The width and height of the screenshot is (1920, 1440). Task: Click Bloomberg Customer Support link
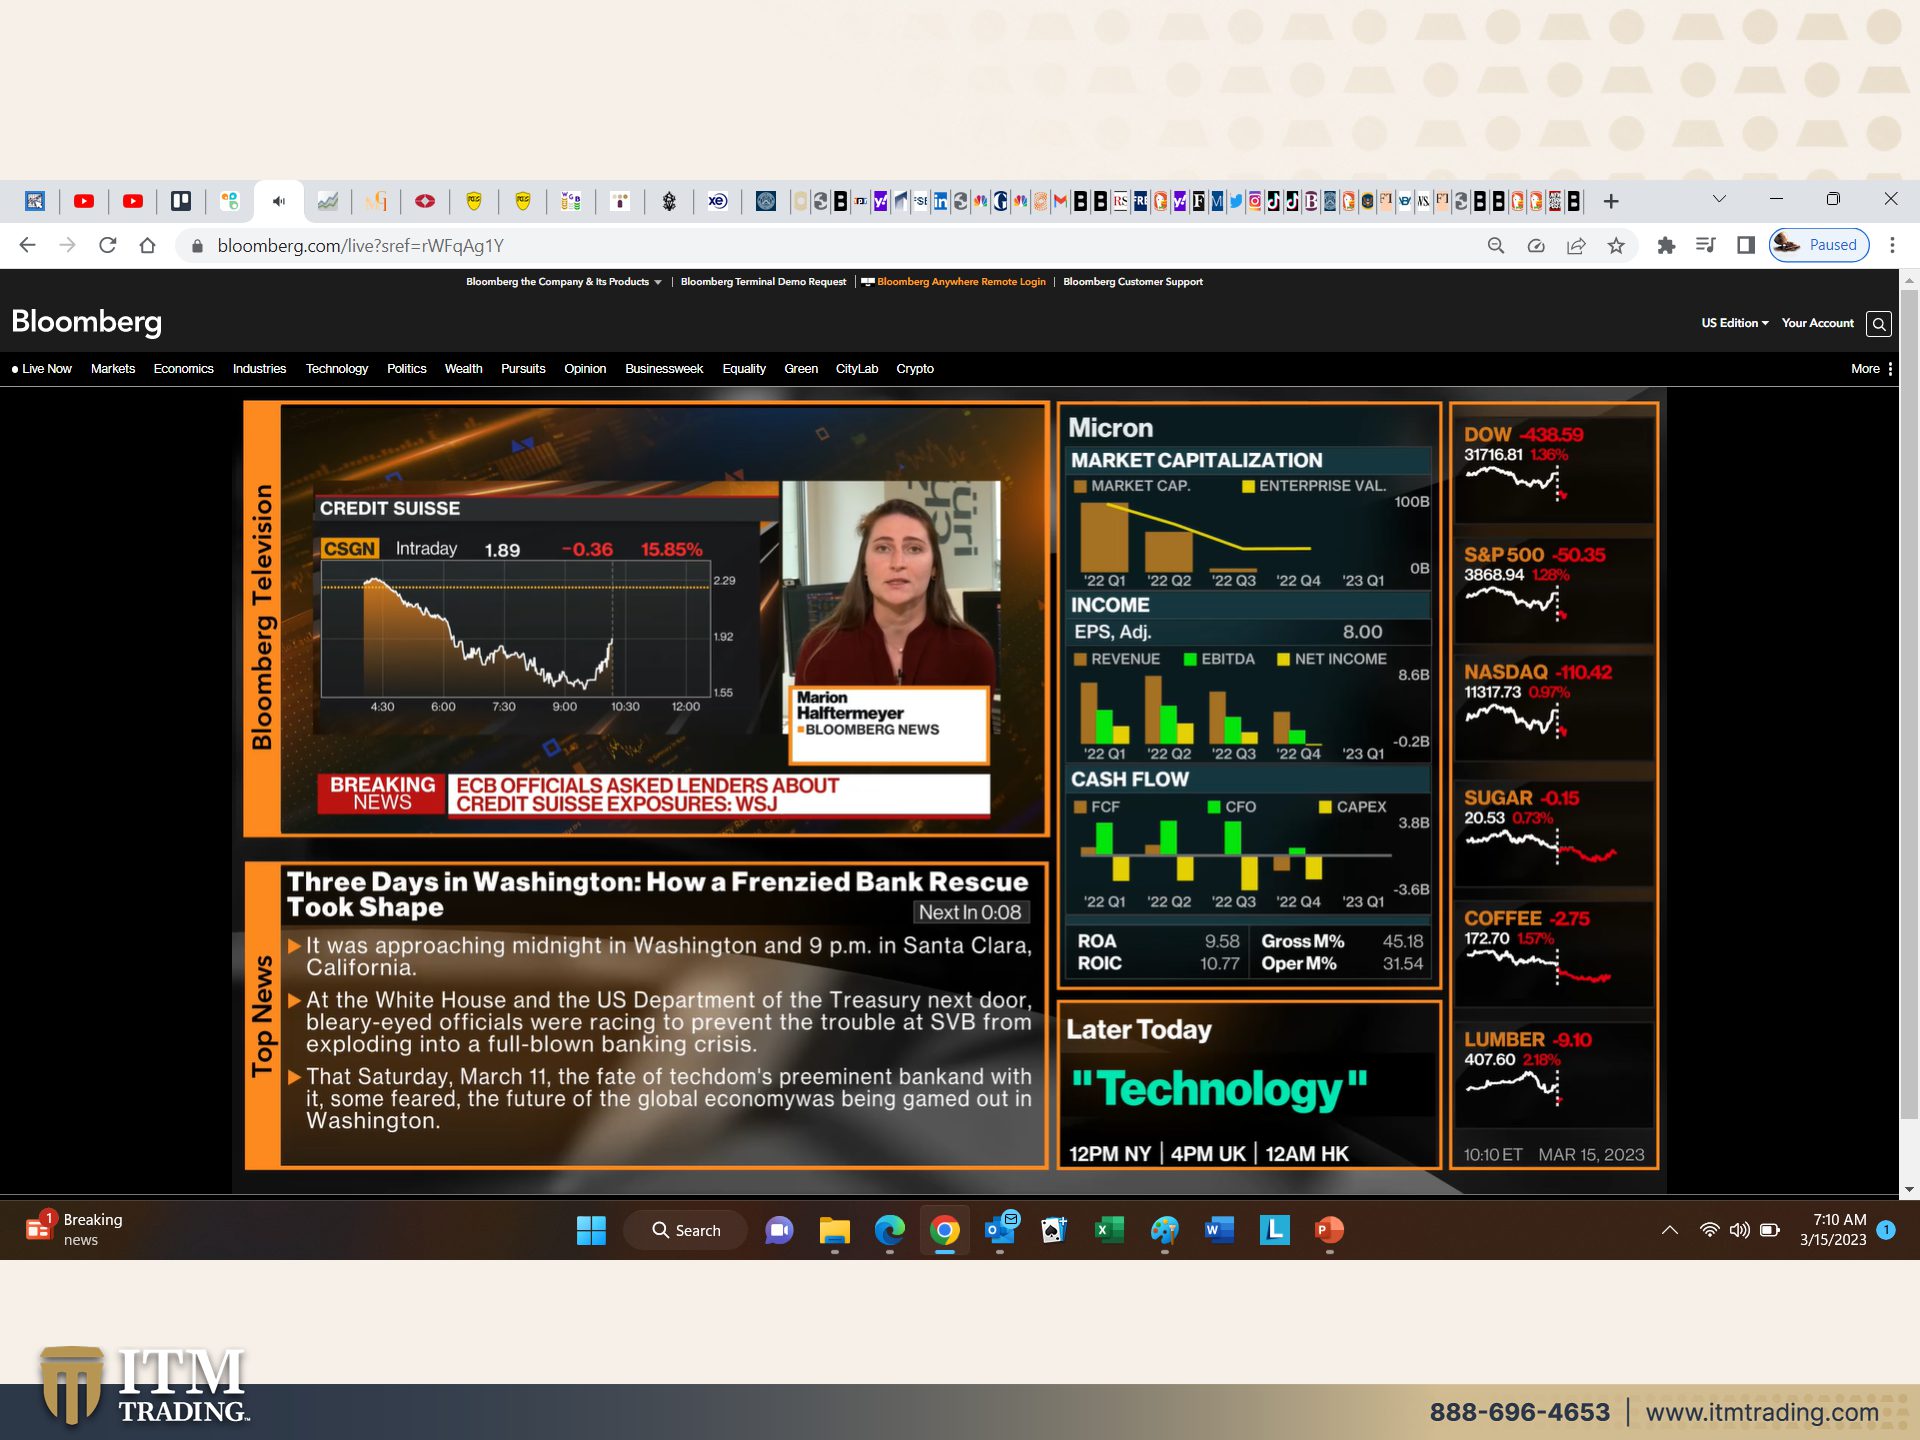1133,282
